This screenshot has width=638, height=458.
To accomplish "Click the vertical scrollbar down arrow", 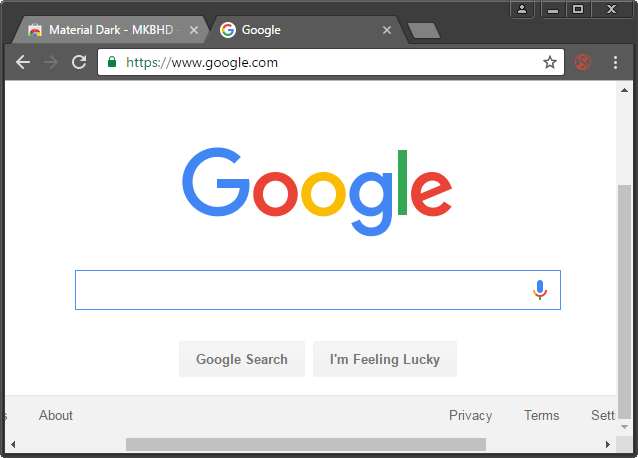I will pos(624,427).
